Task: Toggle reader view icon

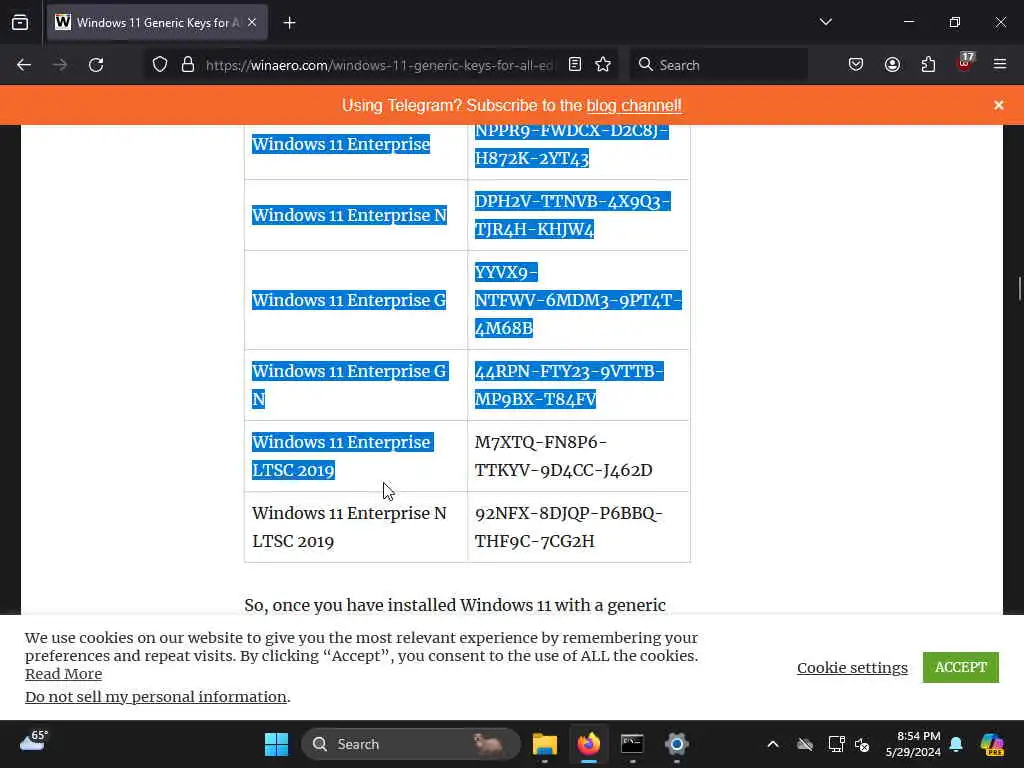Action: 575,65
